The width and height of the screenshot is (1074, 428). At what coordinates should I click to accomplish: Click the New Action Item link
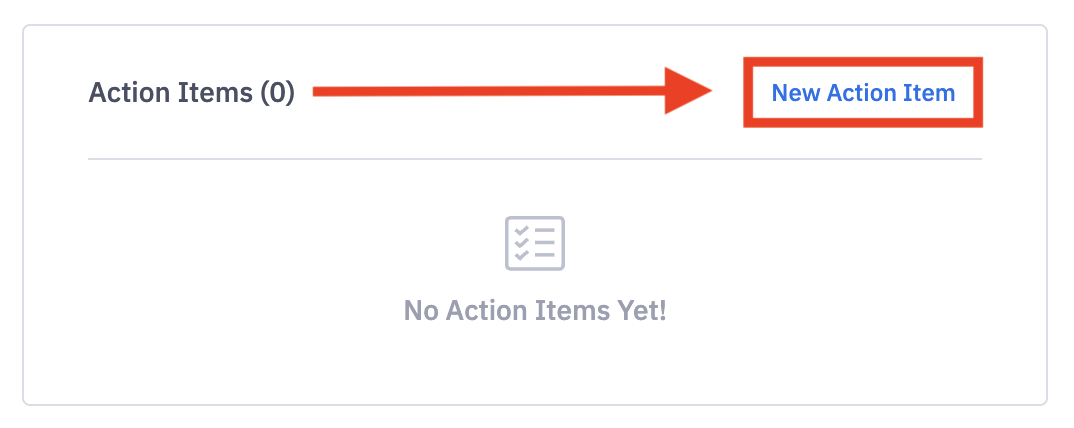pos(863,93)
